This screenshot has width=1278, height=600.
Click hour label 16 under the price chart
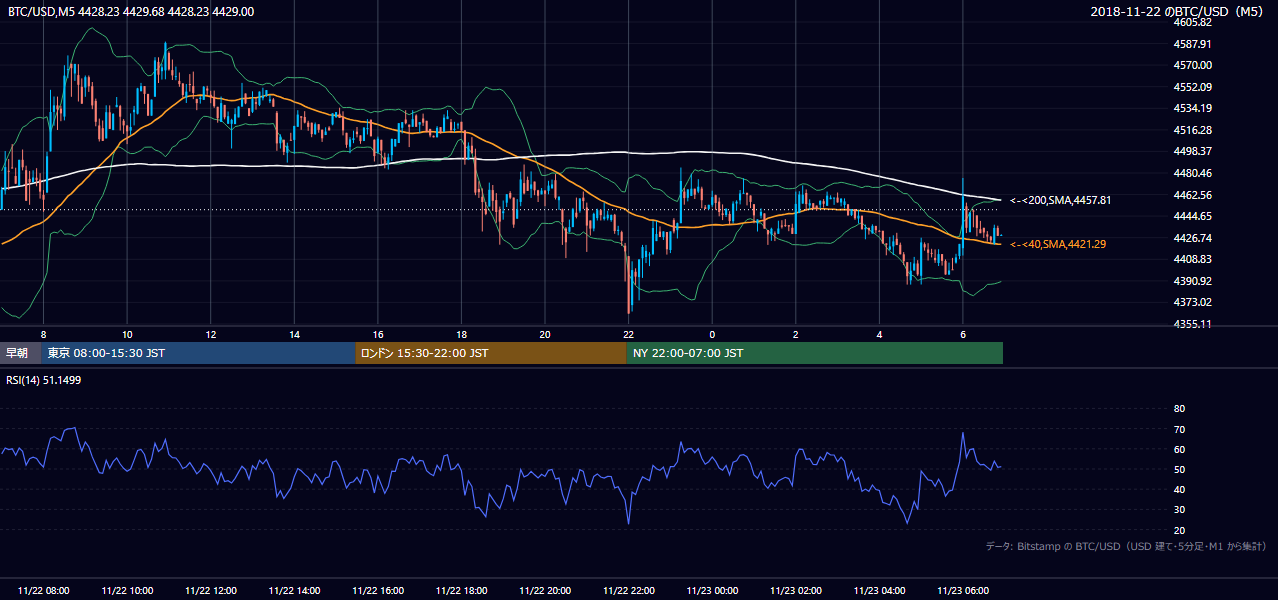click(378, 334)
